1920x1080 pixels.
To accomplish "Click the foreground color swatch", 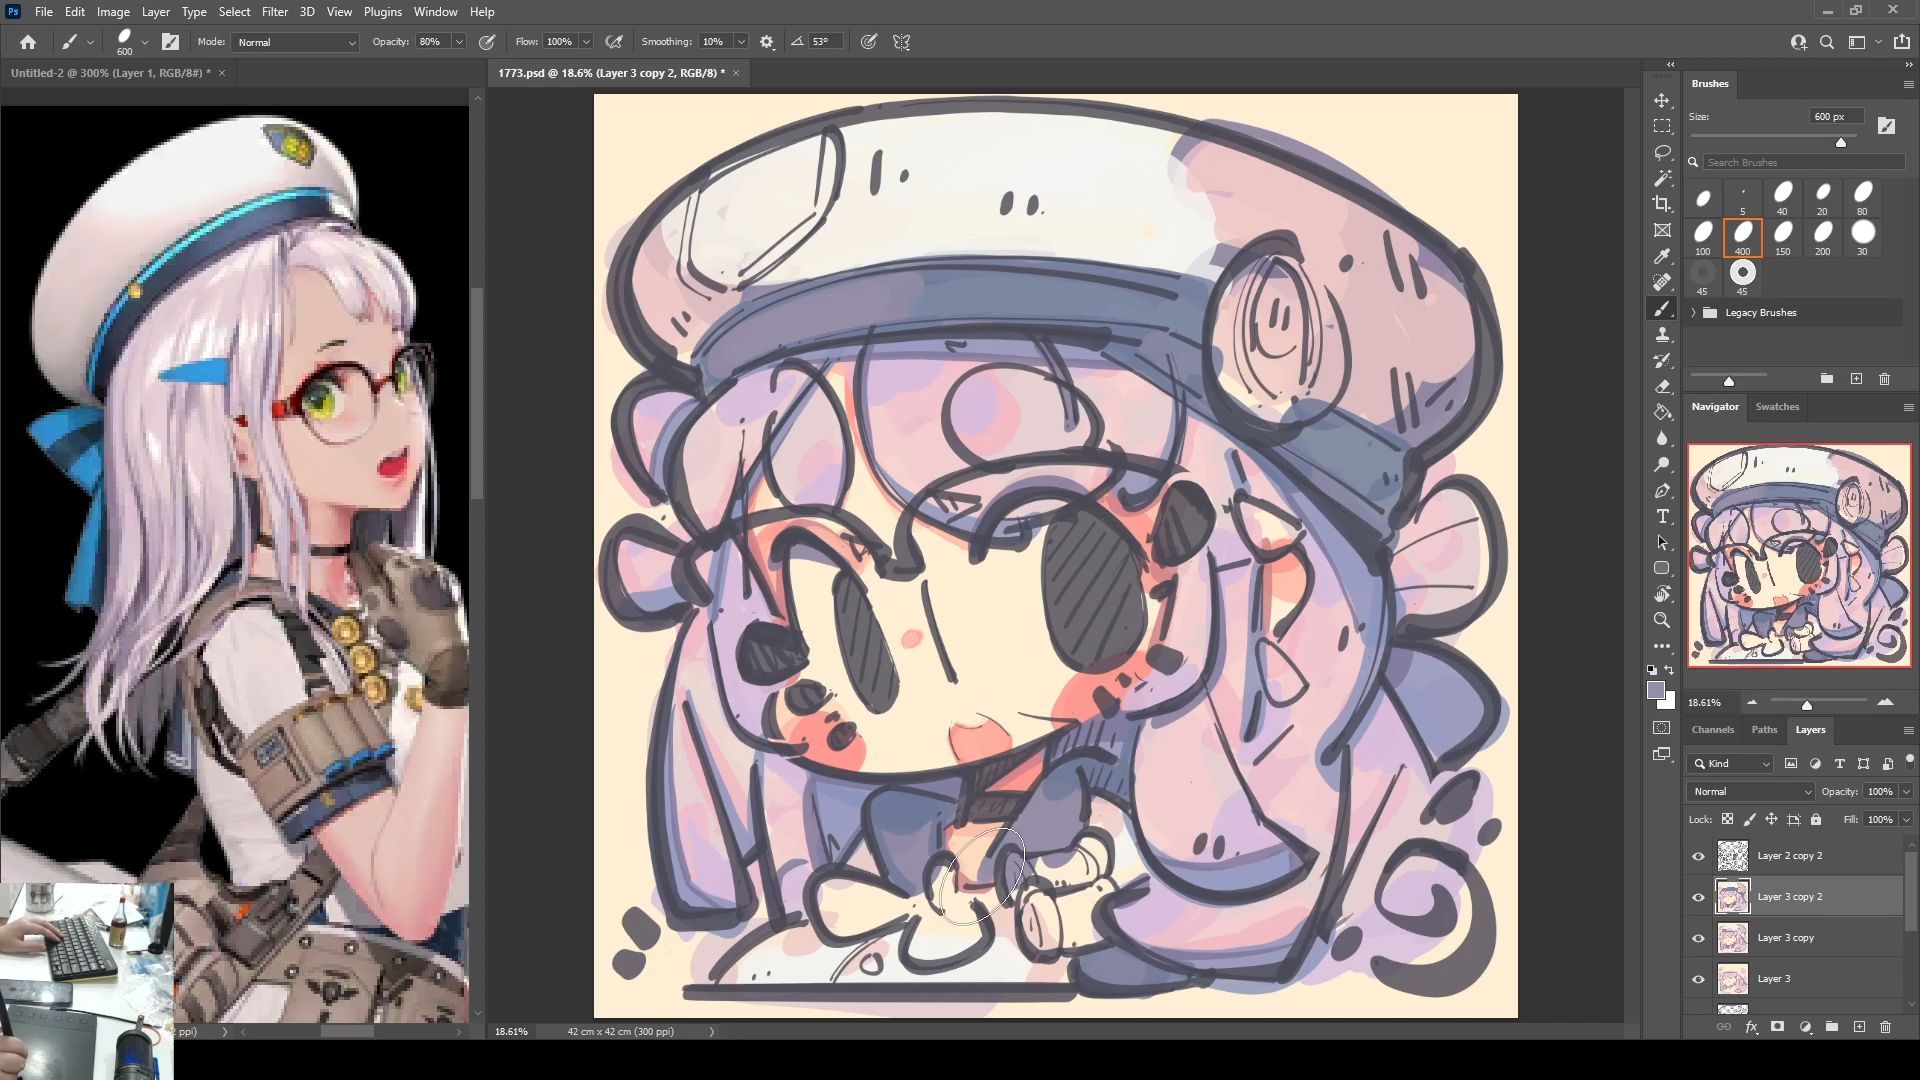I will pyautogui.click(x=1656, y=691).
